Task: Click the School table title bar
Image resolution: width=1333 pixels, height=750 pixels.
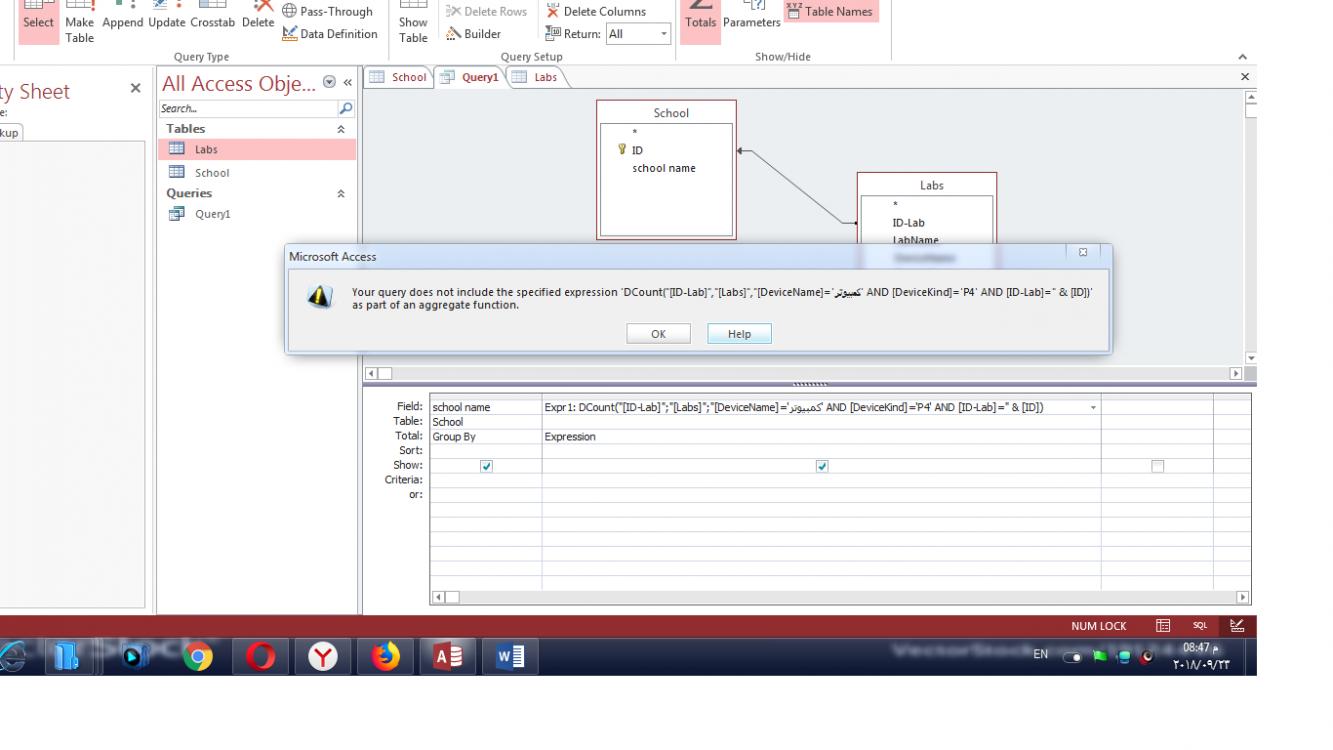Action: 666,113
